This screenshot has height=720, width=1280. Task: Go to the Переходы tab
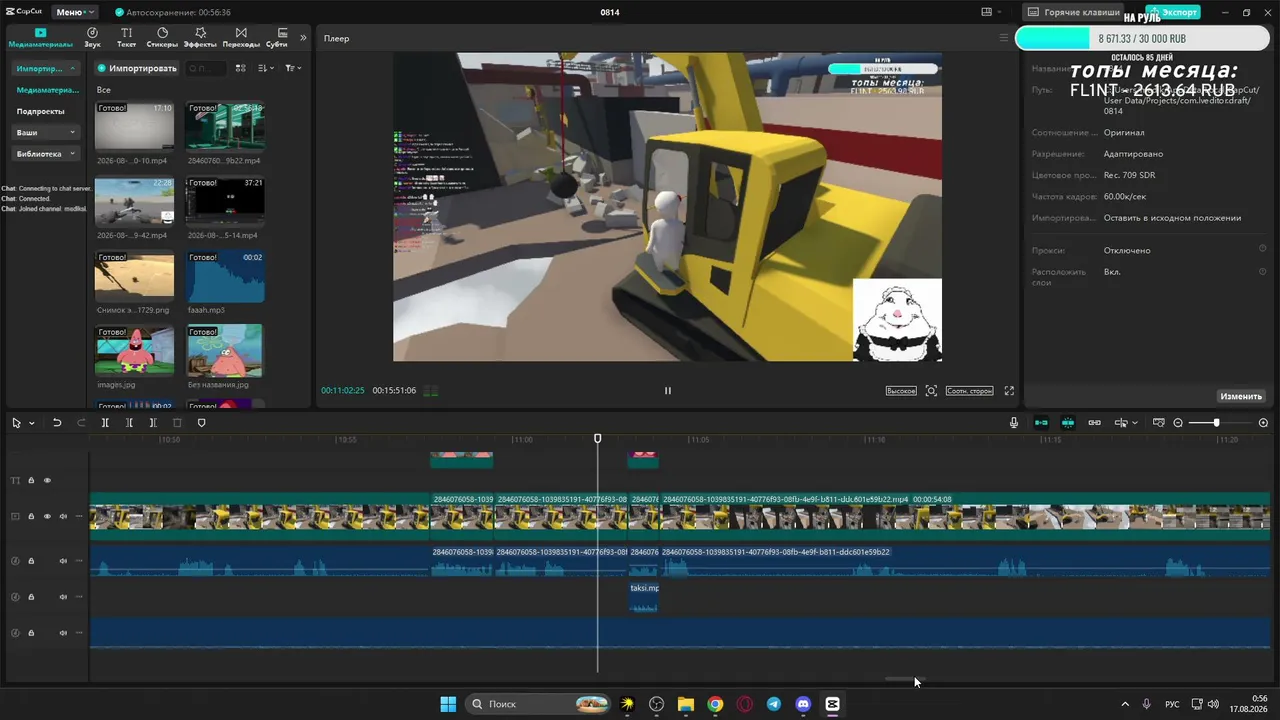pyautogui.click(x=241, y=38)
